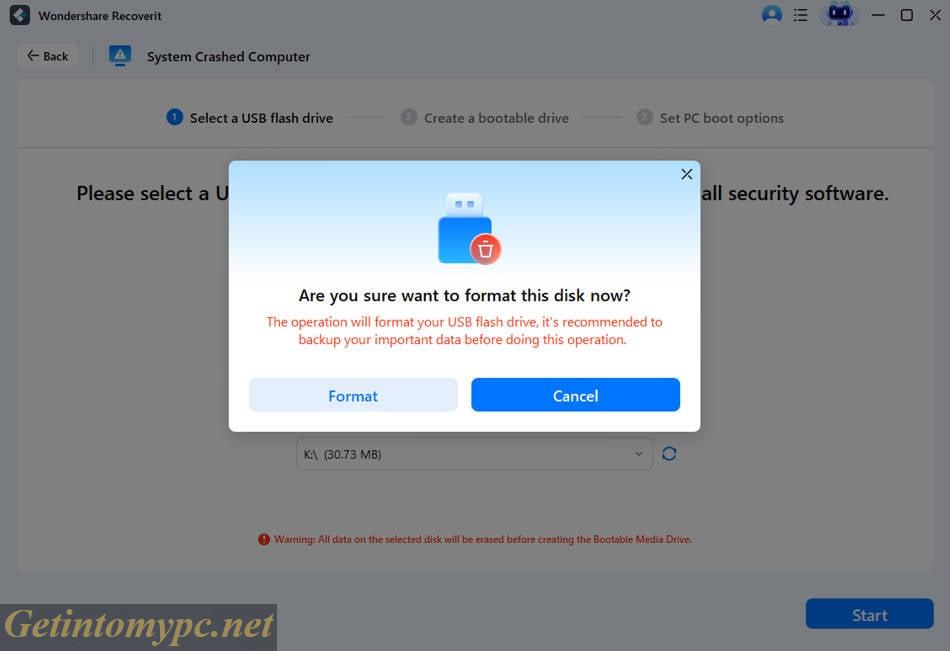Open the AI assistant robot icon
The height and width of the screenshot is (651, 950).
coord(839,15)
